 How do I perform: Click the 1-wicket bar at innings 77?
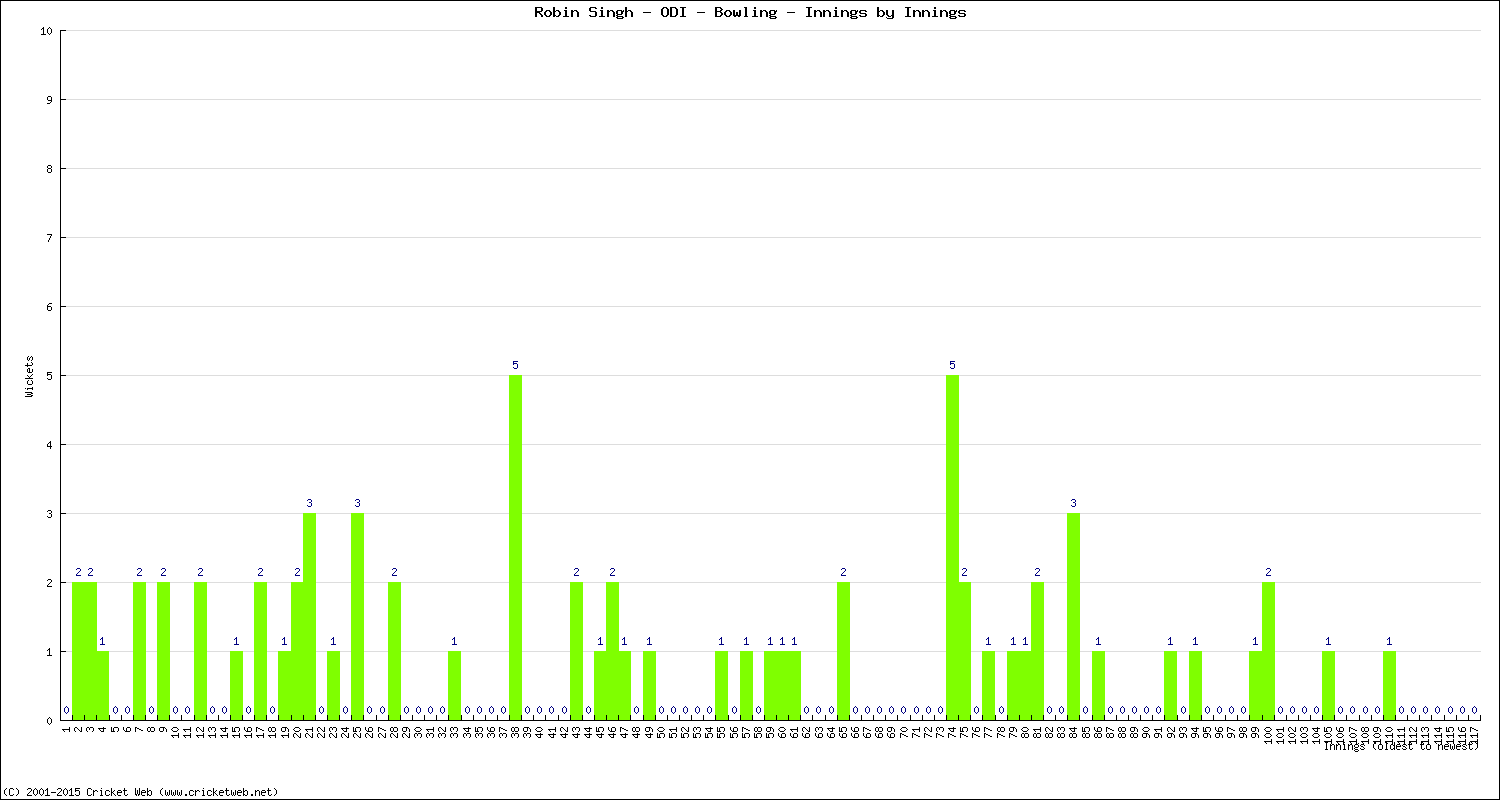988,686
